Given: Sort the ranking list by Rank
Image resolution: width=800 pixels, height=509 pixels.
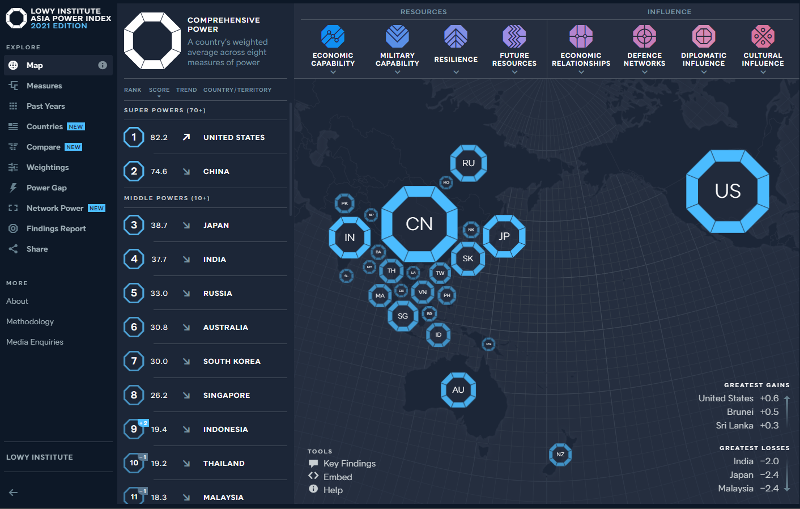Looking at the screenshot, I should pyautogui.click(x=132, y=90).
